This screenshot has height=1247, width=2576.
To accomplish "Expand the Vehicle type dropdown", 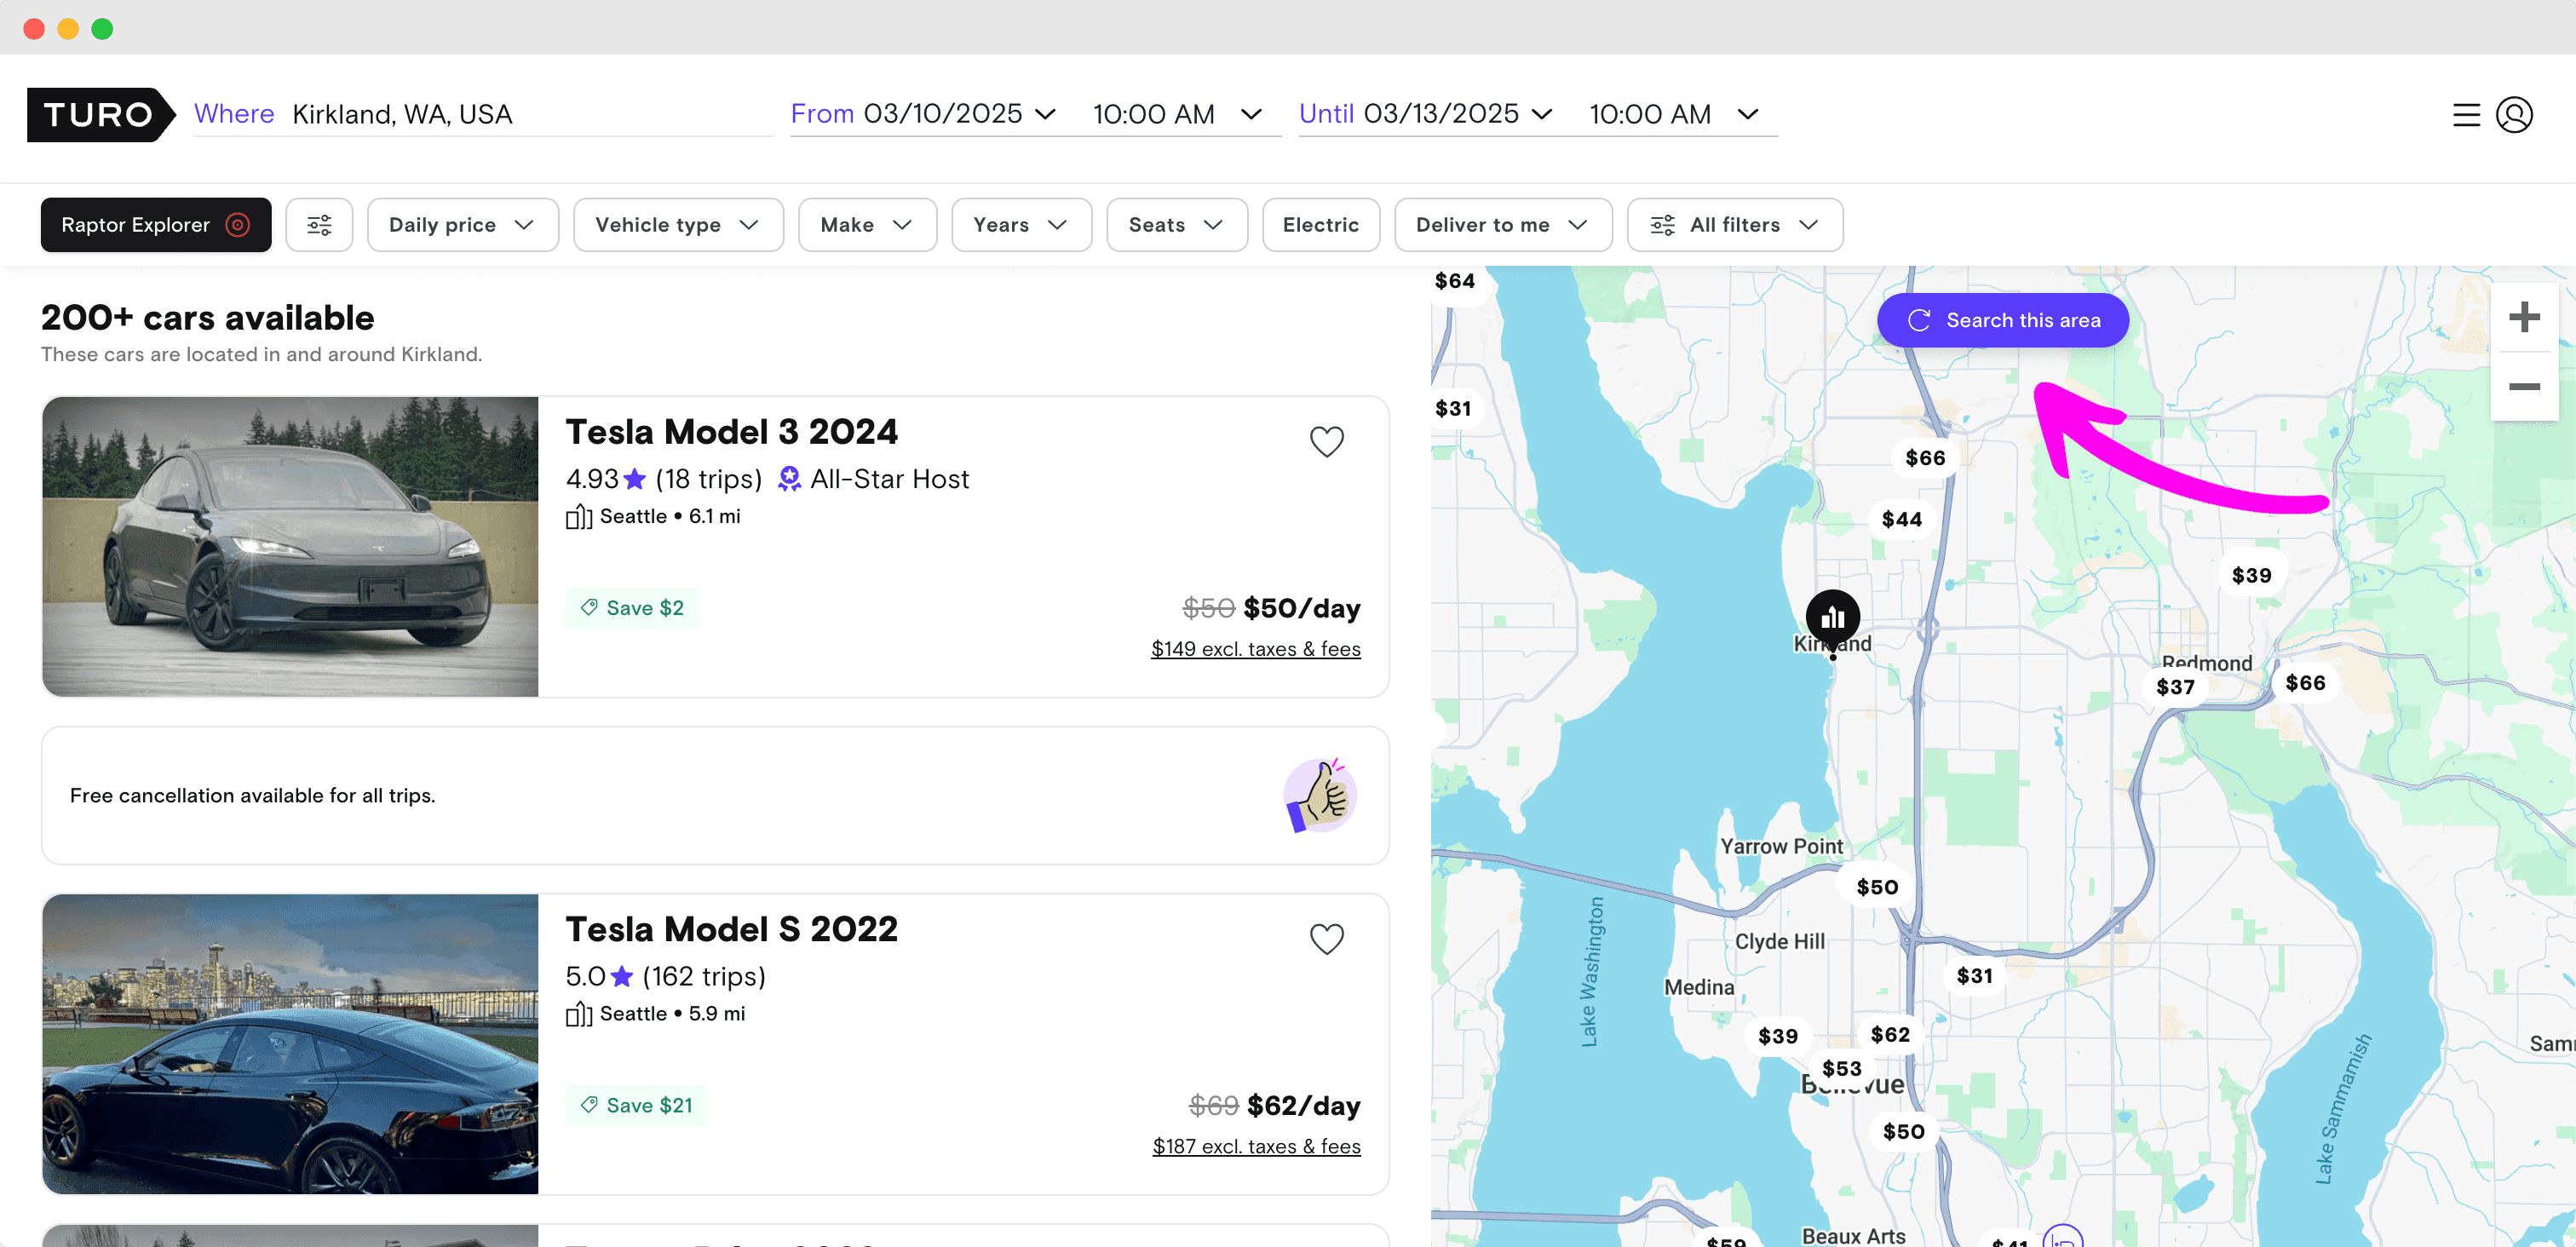I will 678,225.
